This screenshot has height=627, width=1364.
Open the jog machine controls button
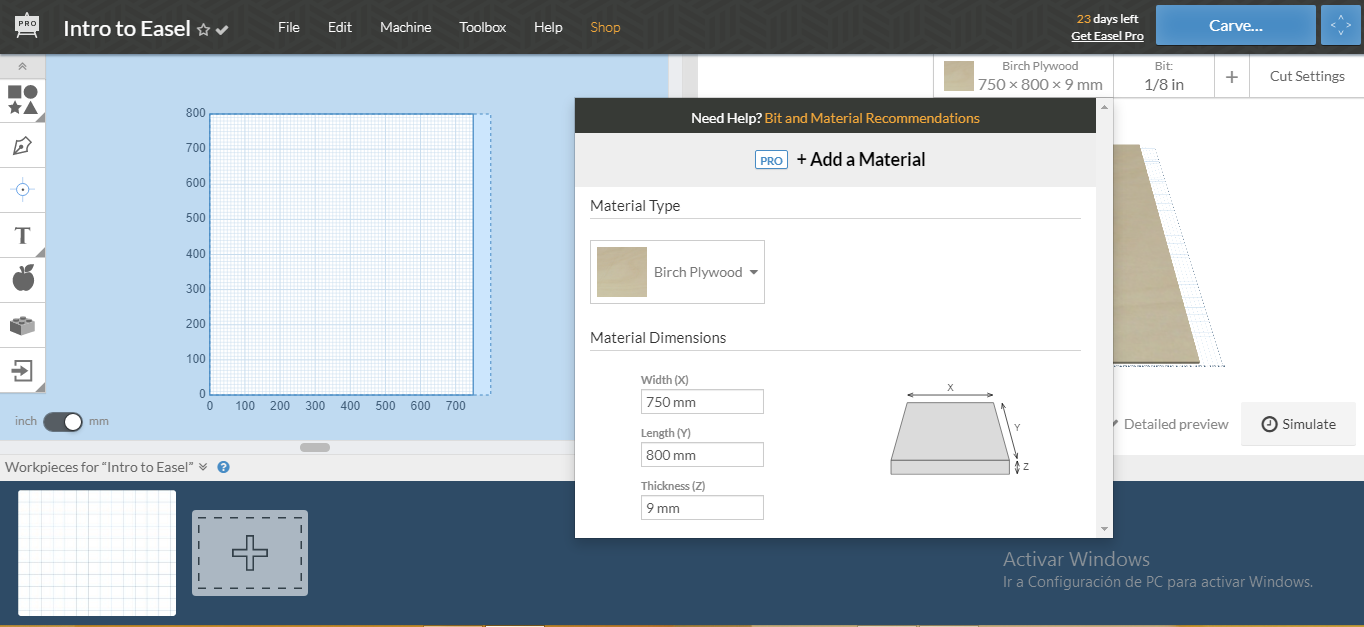(1340, 26)
